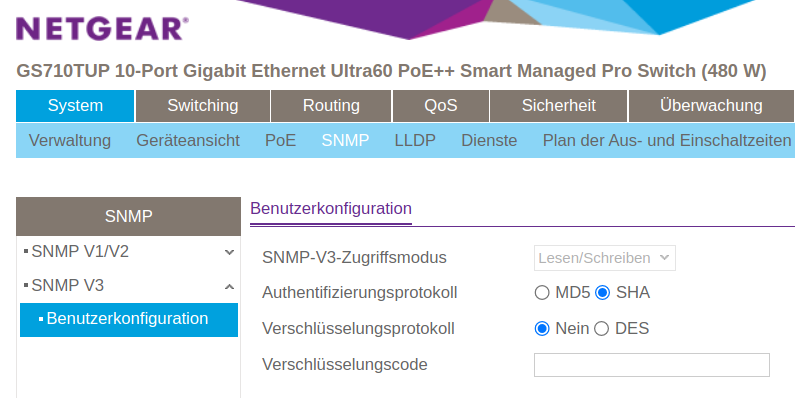Select MD5 authentication protocol
Image resolution: width=795 pixels, height=398 pixels.
542,293
